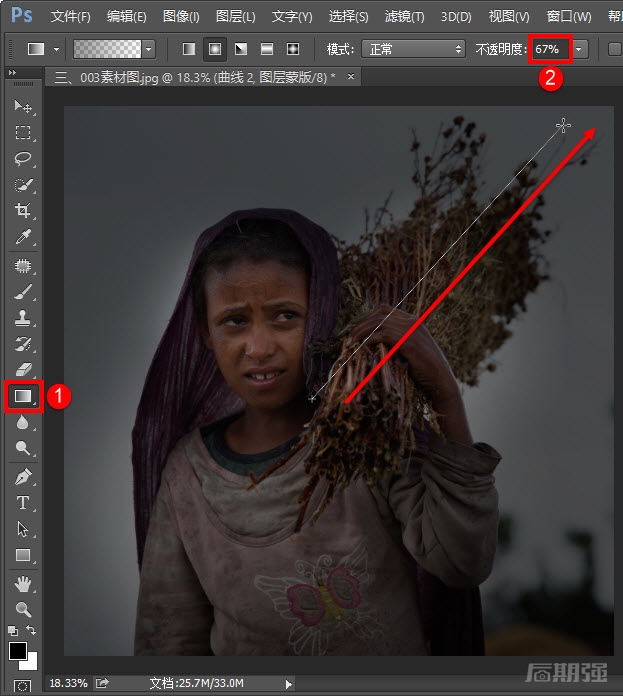The height and width of the screenshot is (696, 623).
Task: Select the Blur tool
Action: pyautogui.click(x=23, y=422)
